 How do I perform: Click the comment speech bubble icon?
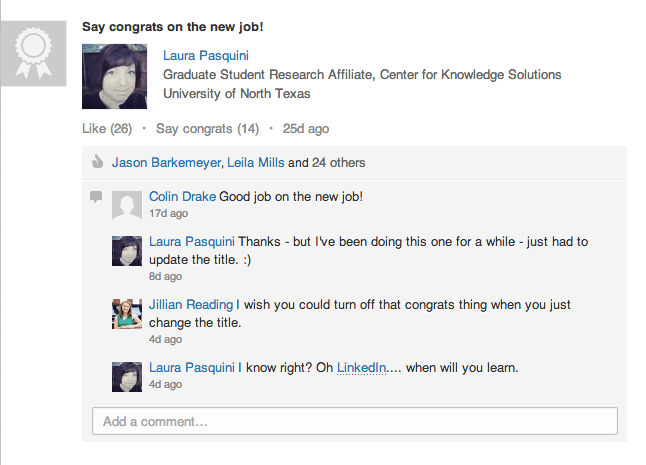(96, 196)
